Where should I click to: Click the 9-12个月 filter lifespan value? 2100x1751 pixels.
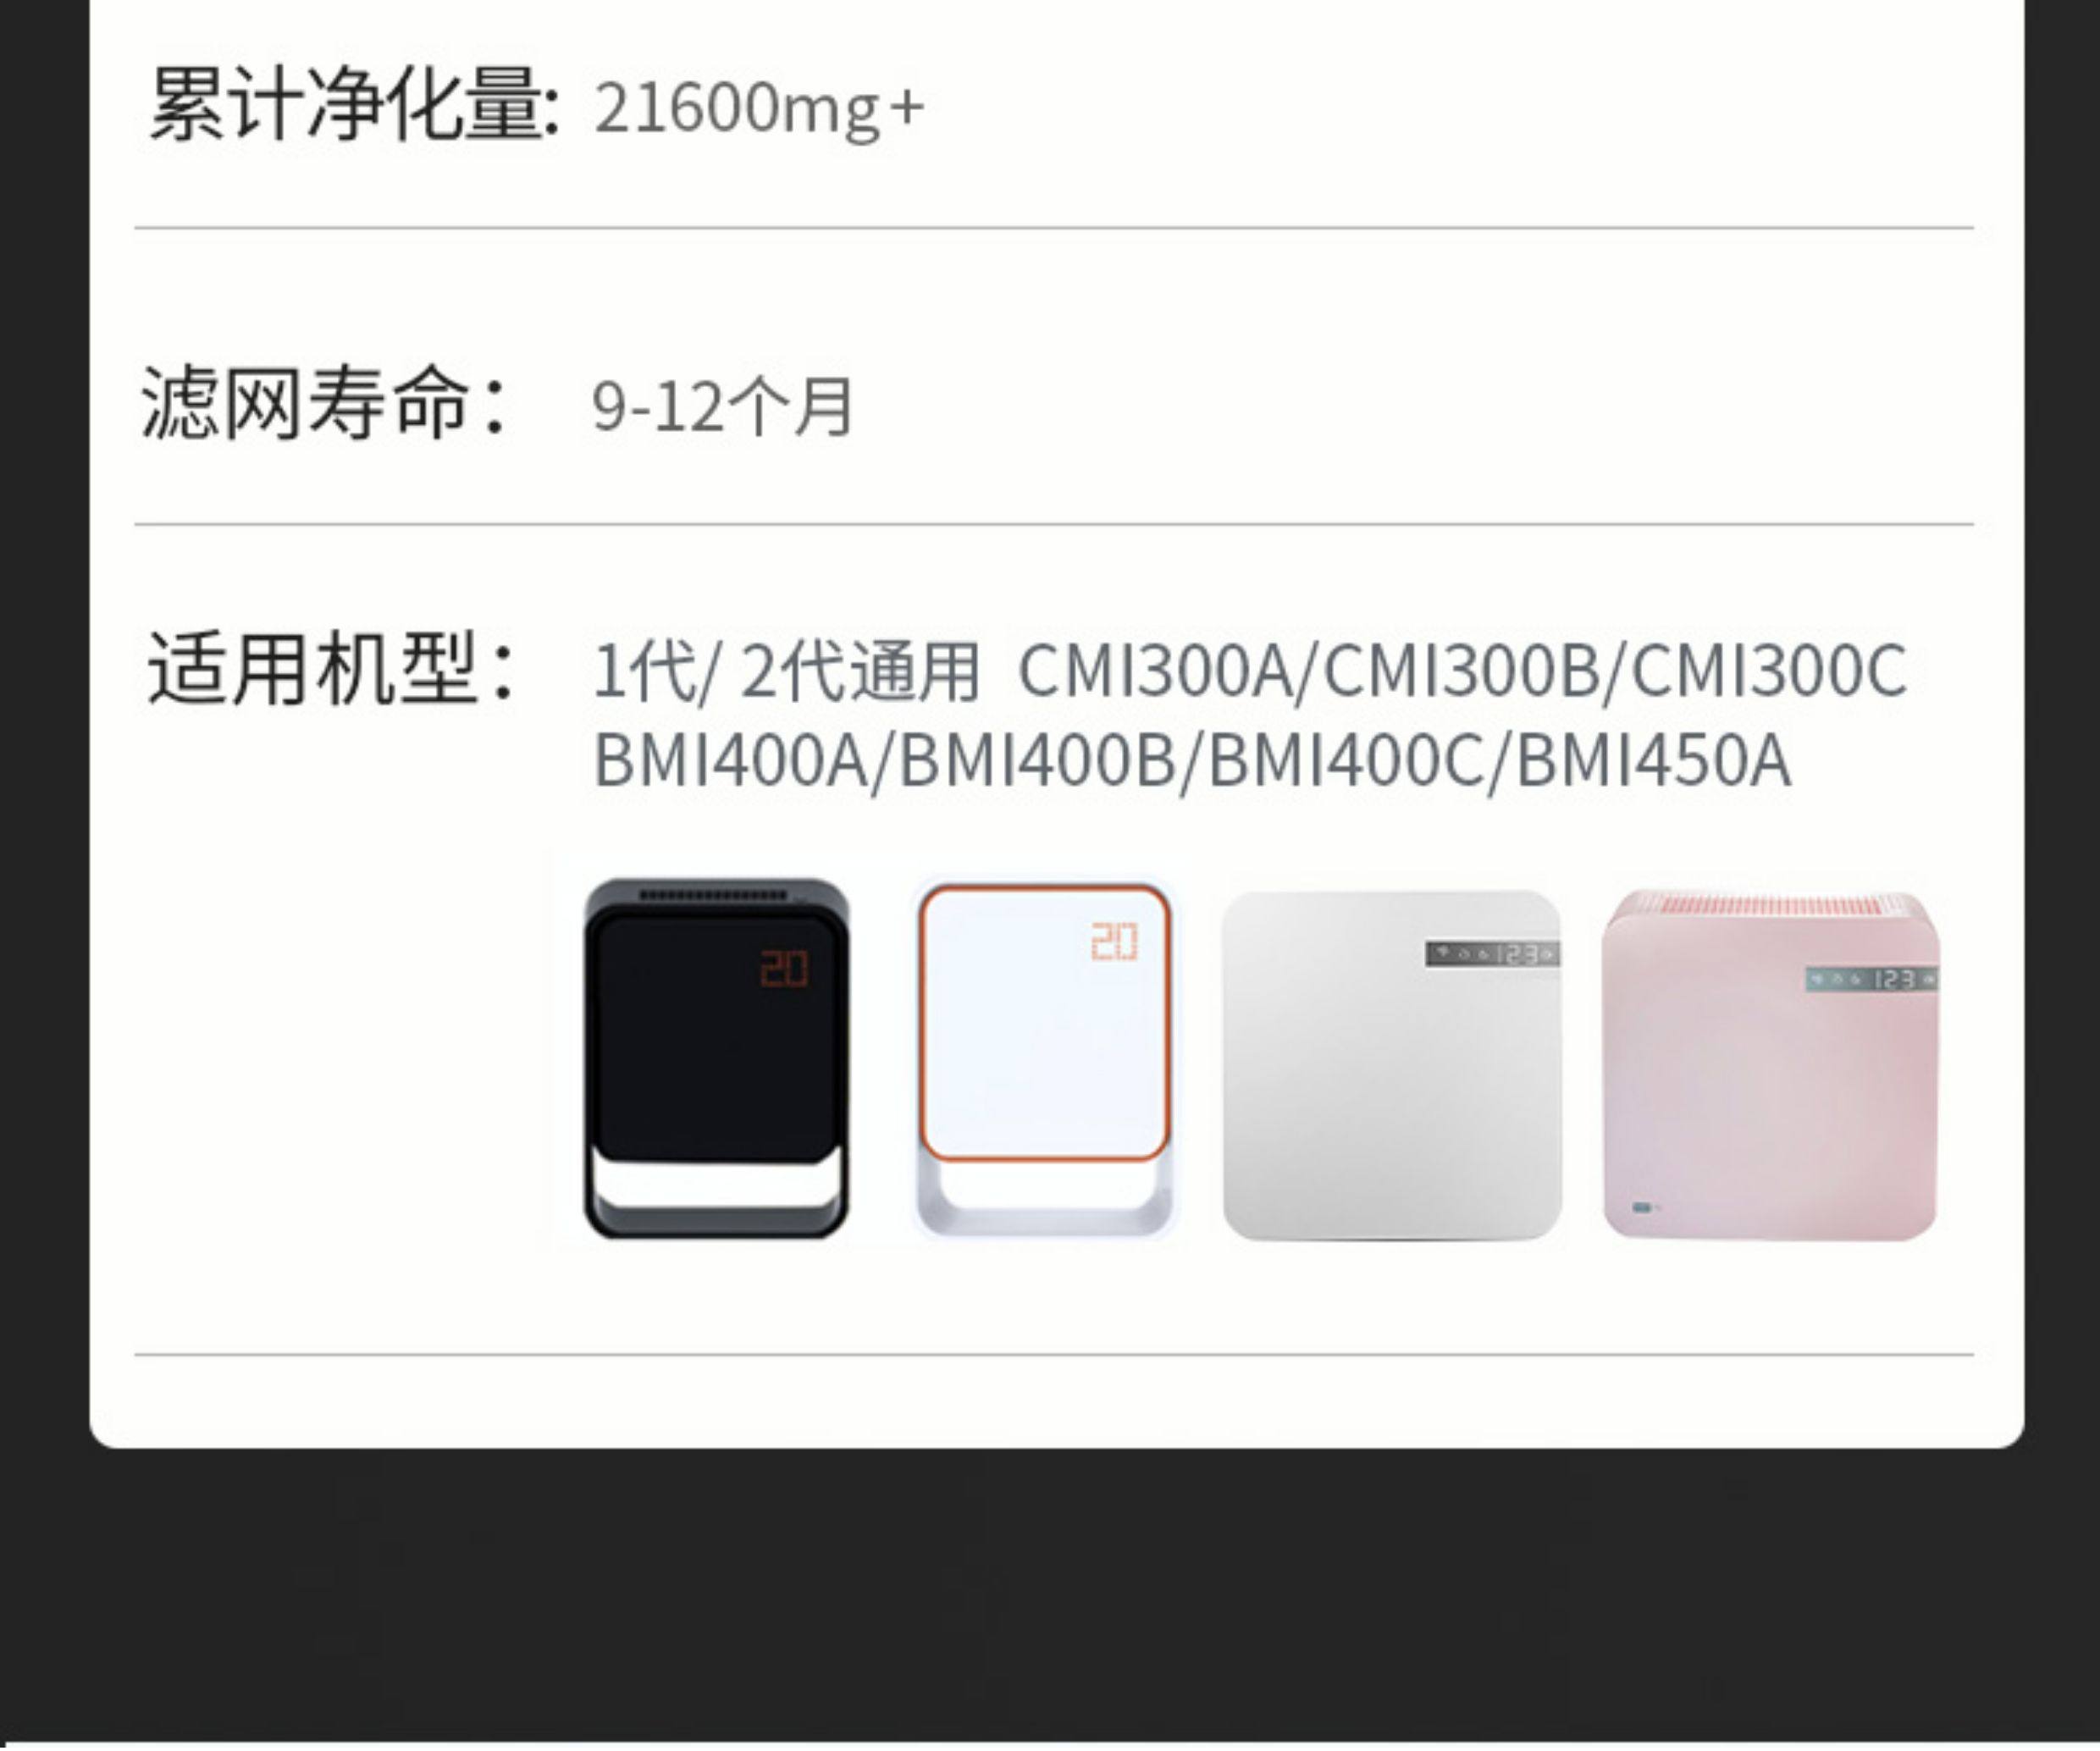(x=723, y=406)
